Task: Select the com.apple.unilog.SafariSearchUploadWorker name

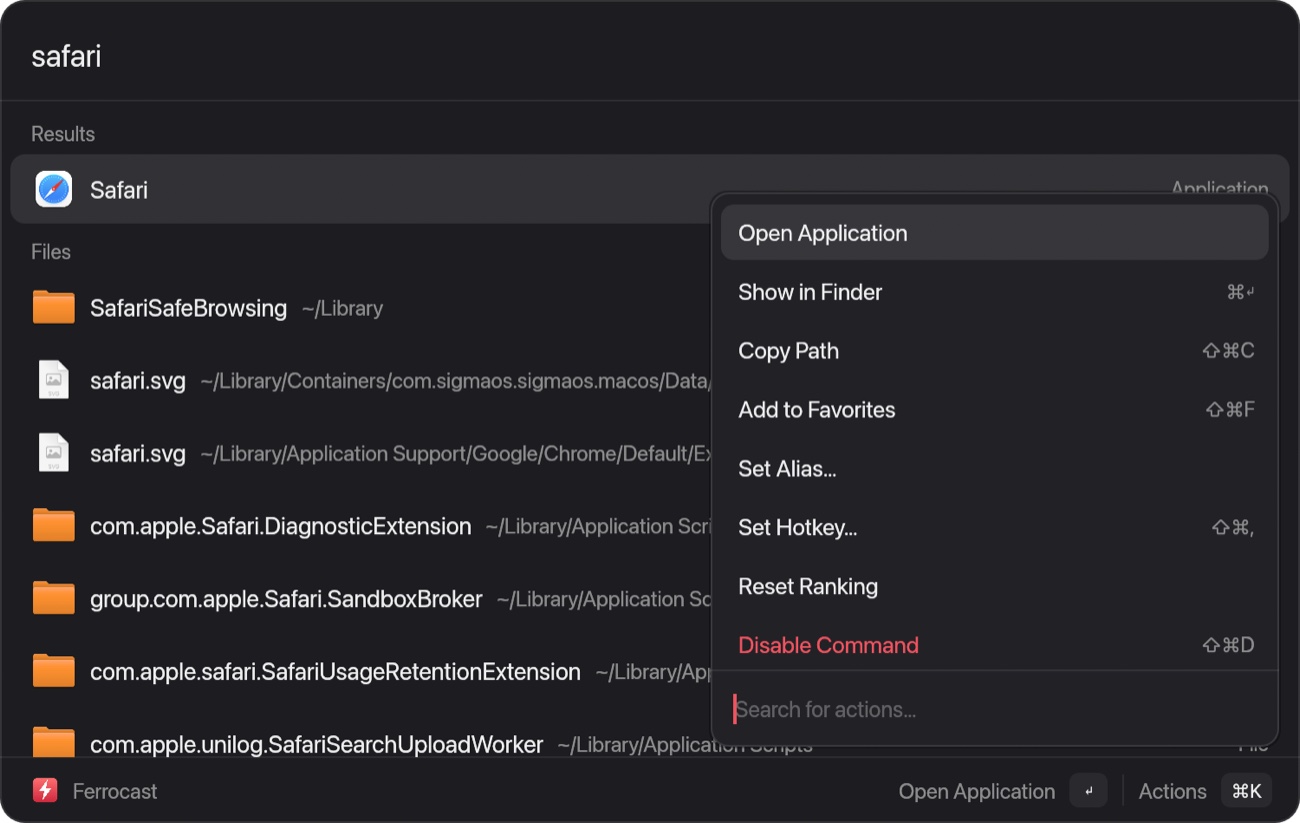Action: 317,744
